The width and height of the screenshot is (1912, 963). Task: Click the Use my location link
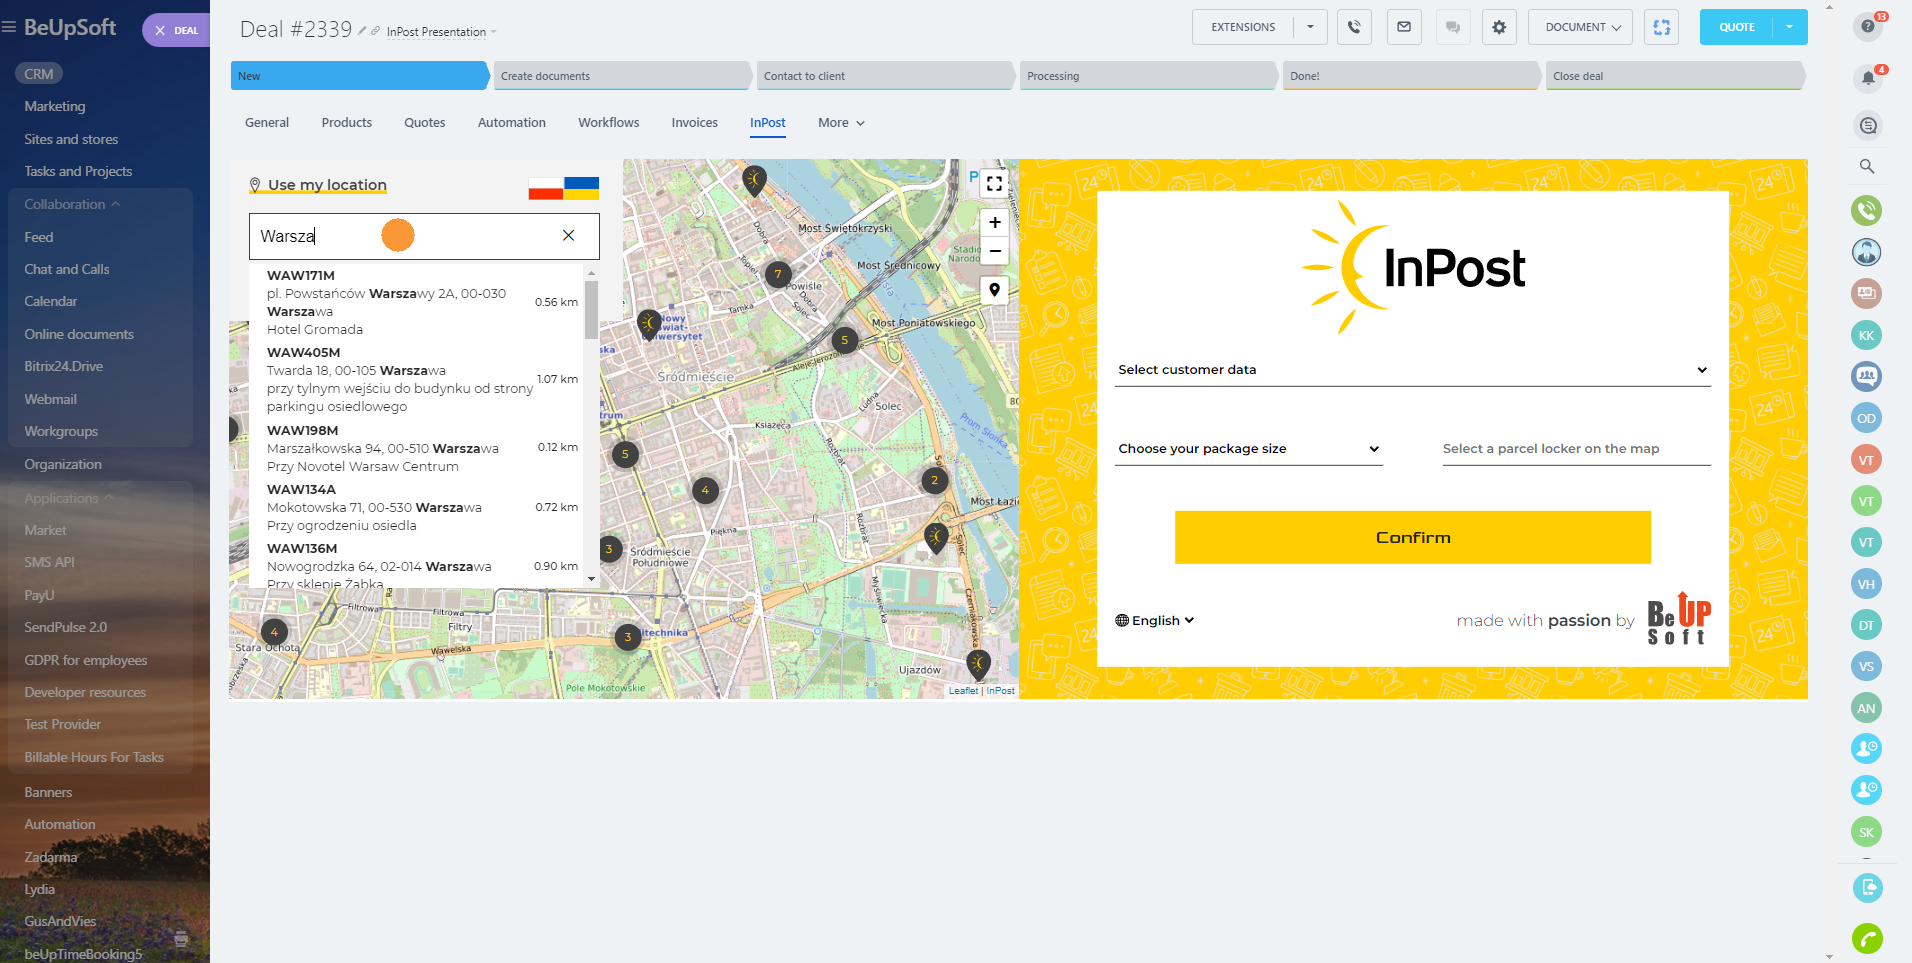point(326,185)
